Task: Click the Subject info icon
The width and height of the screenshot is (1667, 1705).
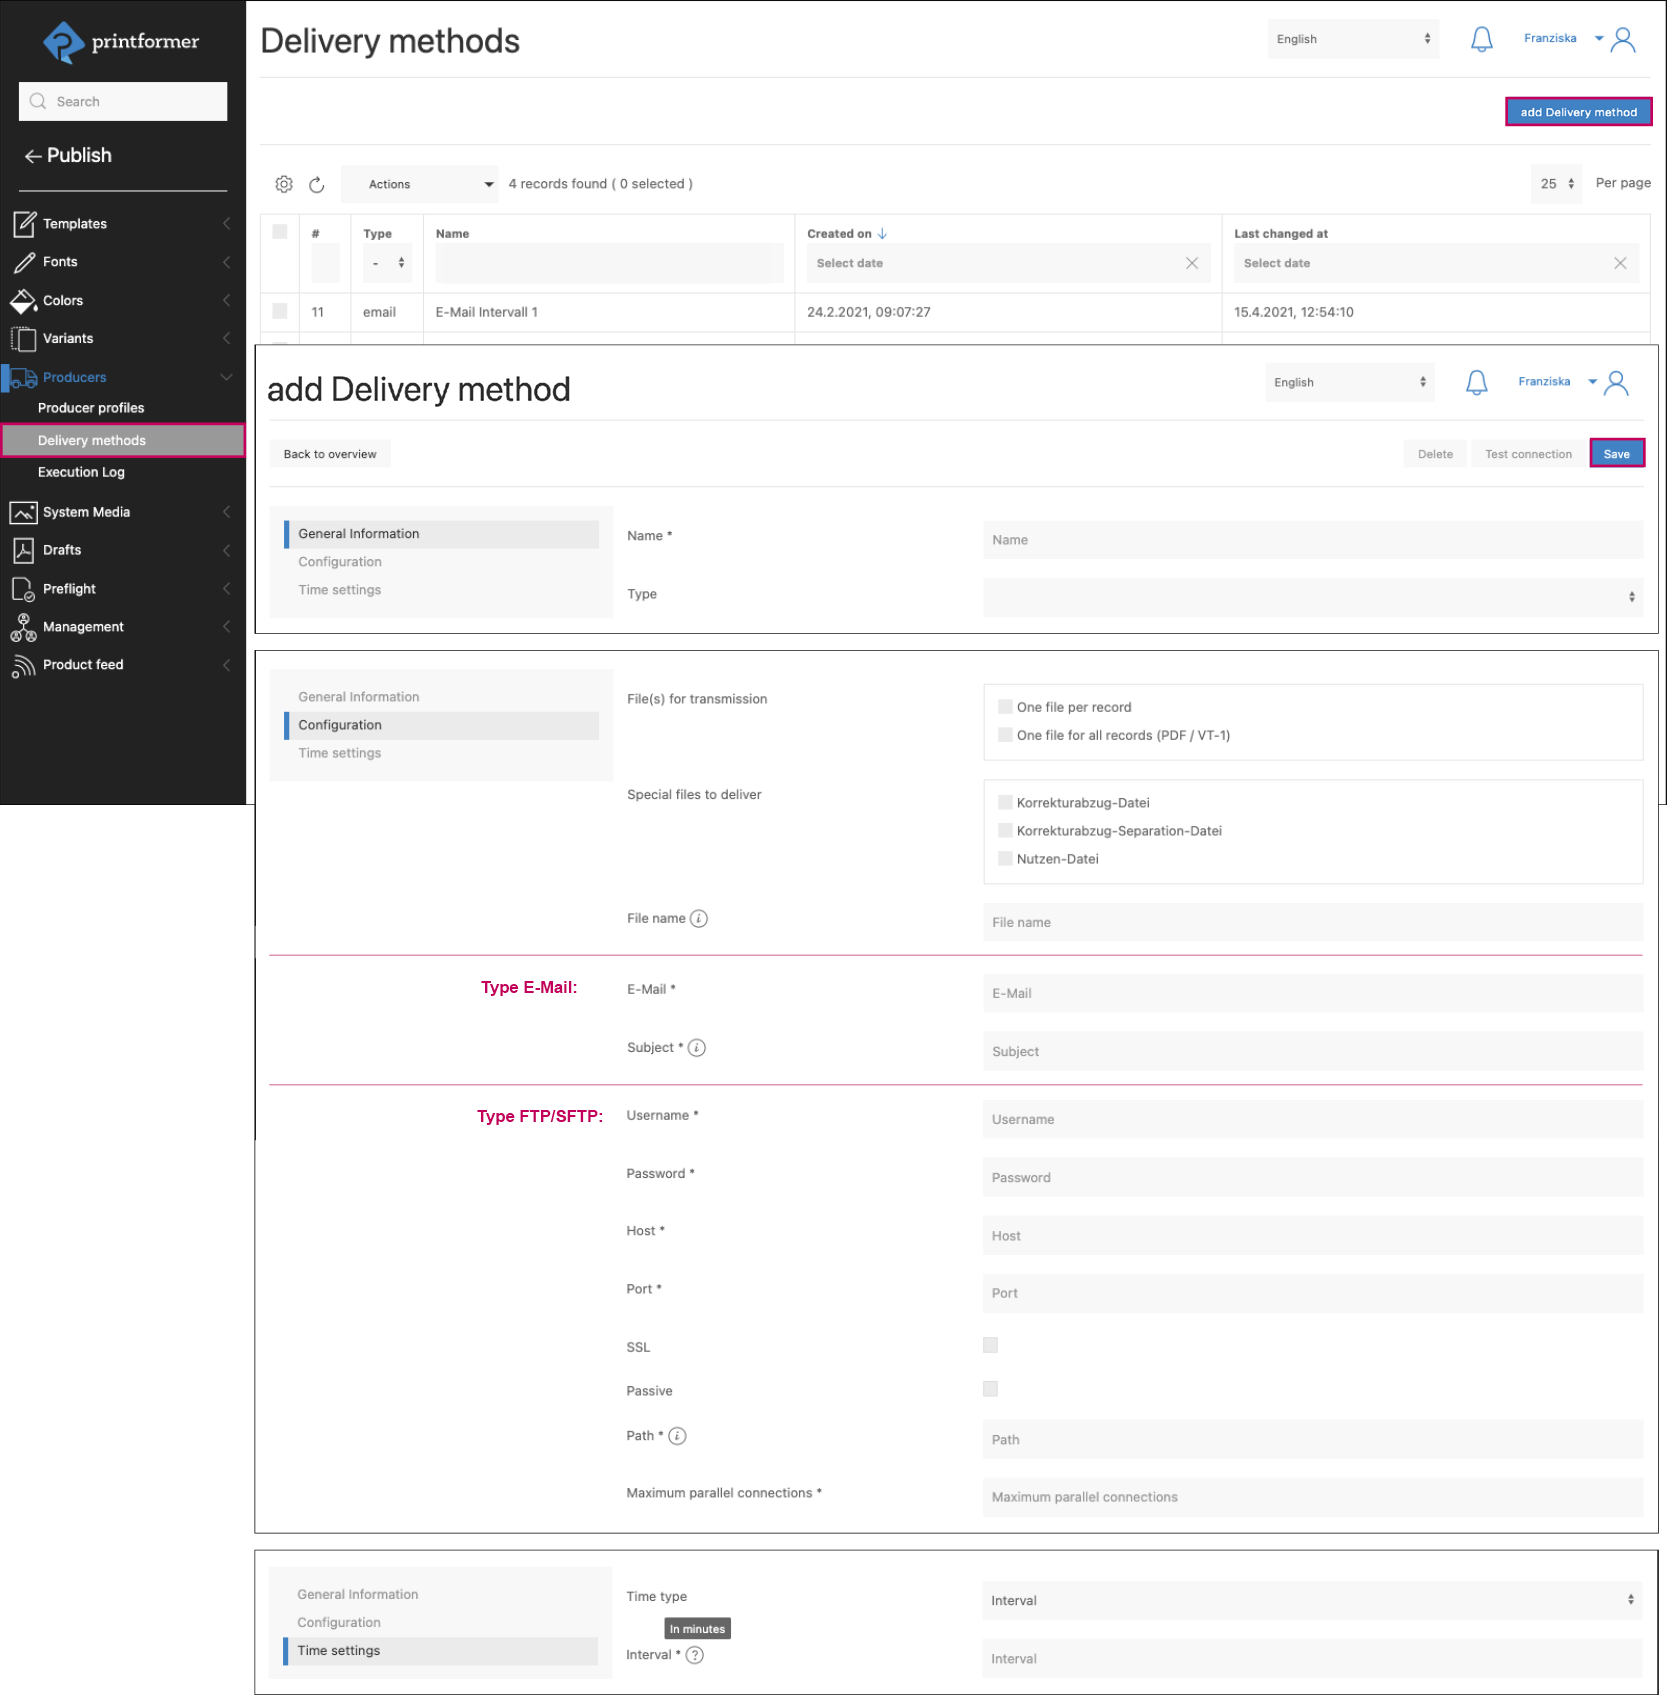Action: 697,1048
